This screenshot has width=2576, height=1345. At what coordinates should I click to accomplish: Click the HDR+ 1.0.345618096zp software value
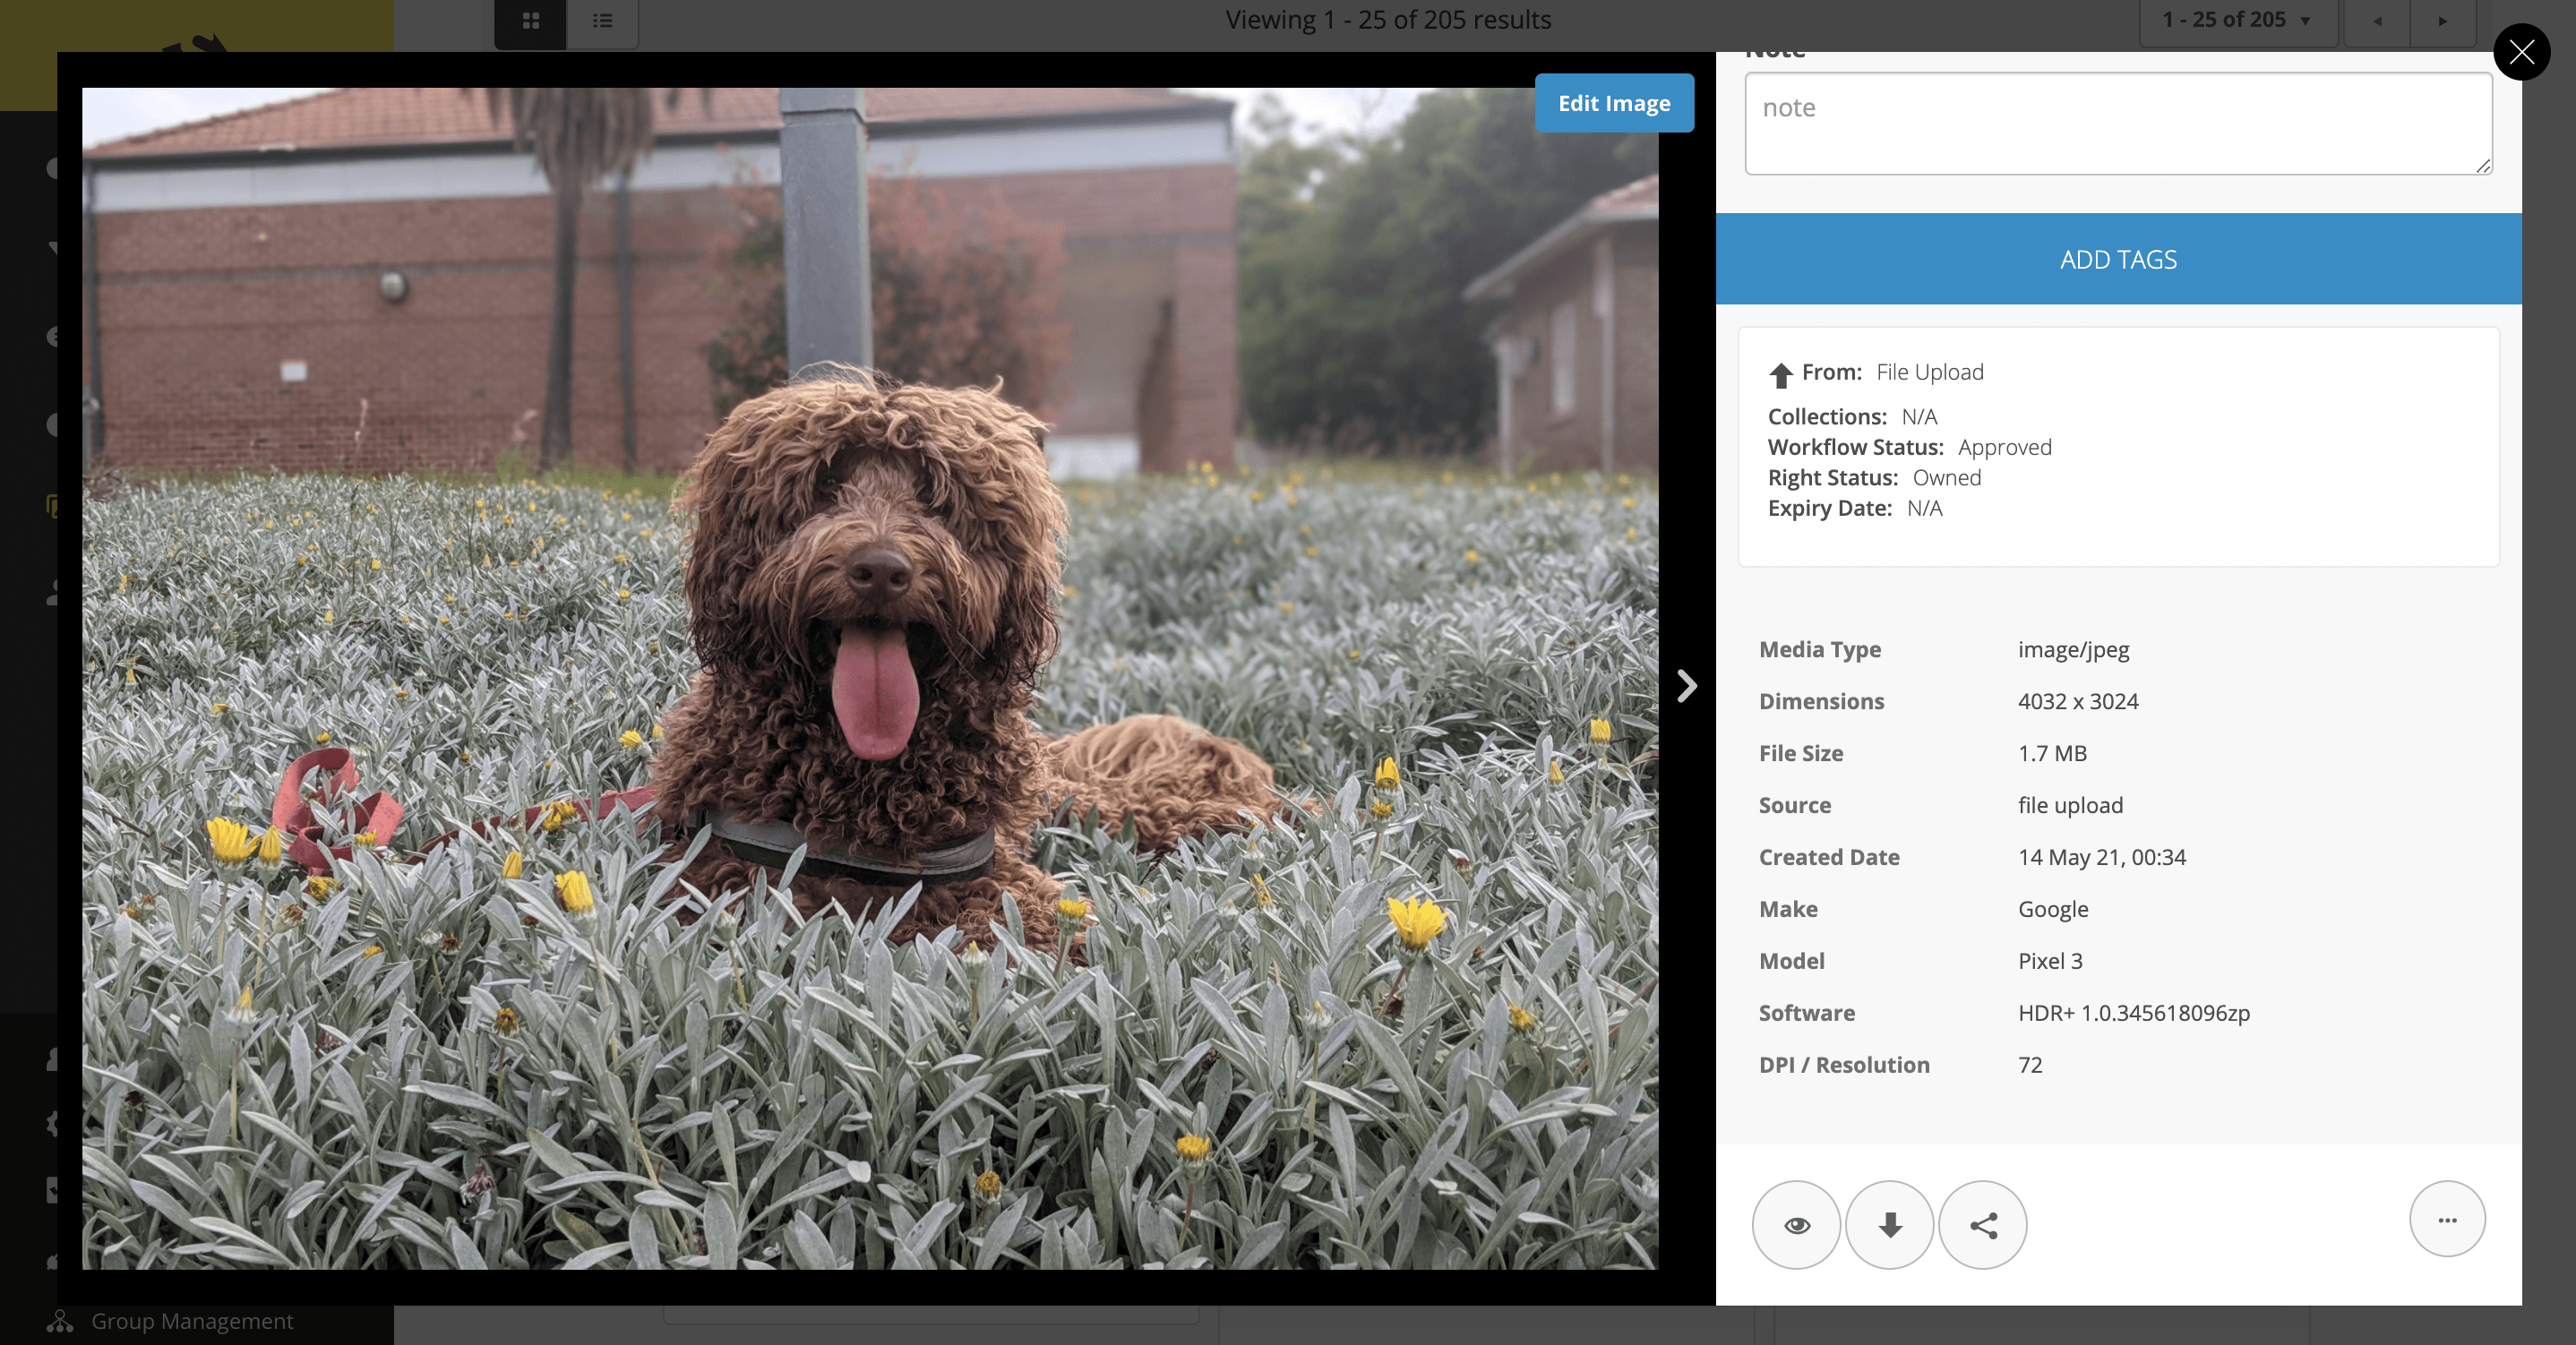[2133, 1013]
